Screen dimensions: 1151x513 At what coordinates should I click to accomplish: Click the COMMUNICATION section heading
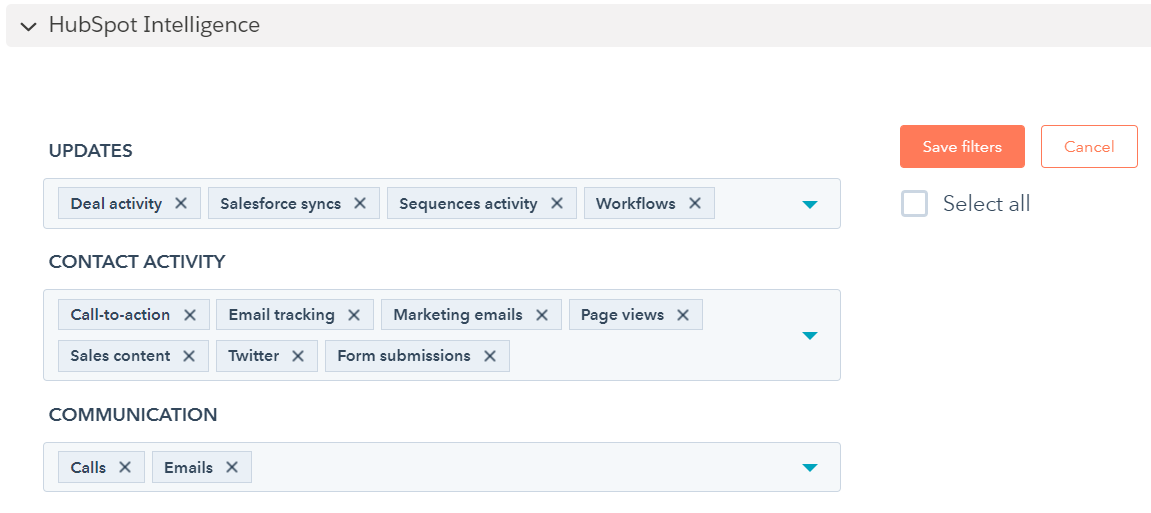pos(133,415)
